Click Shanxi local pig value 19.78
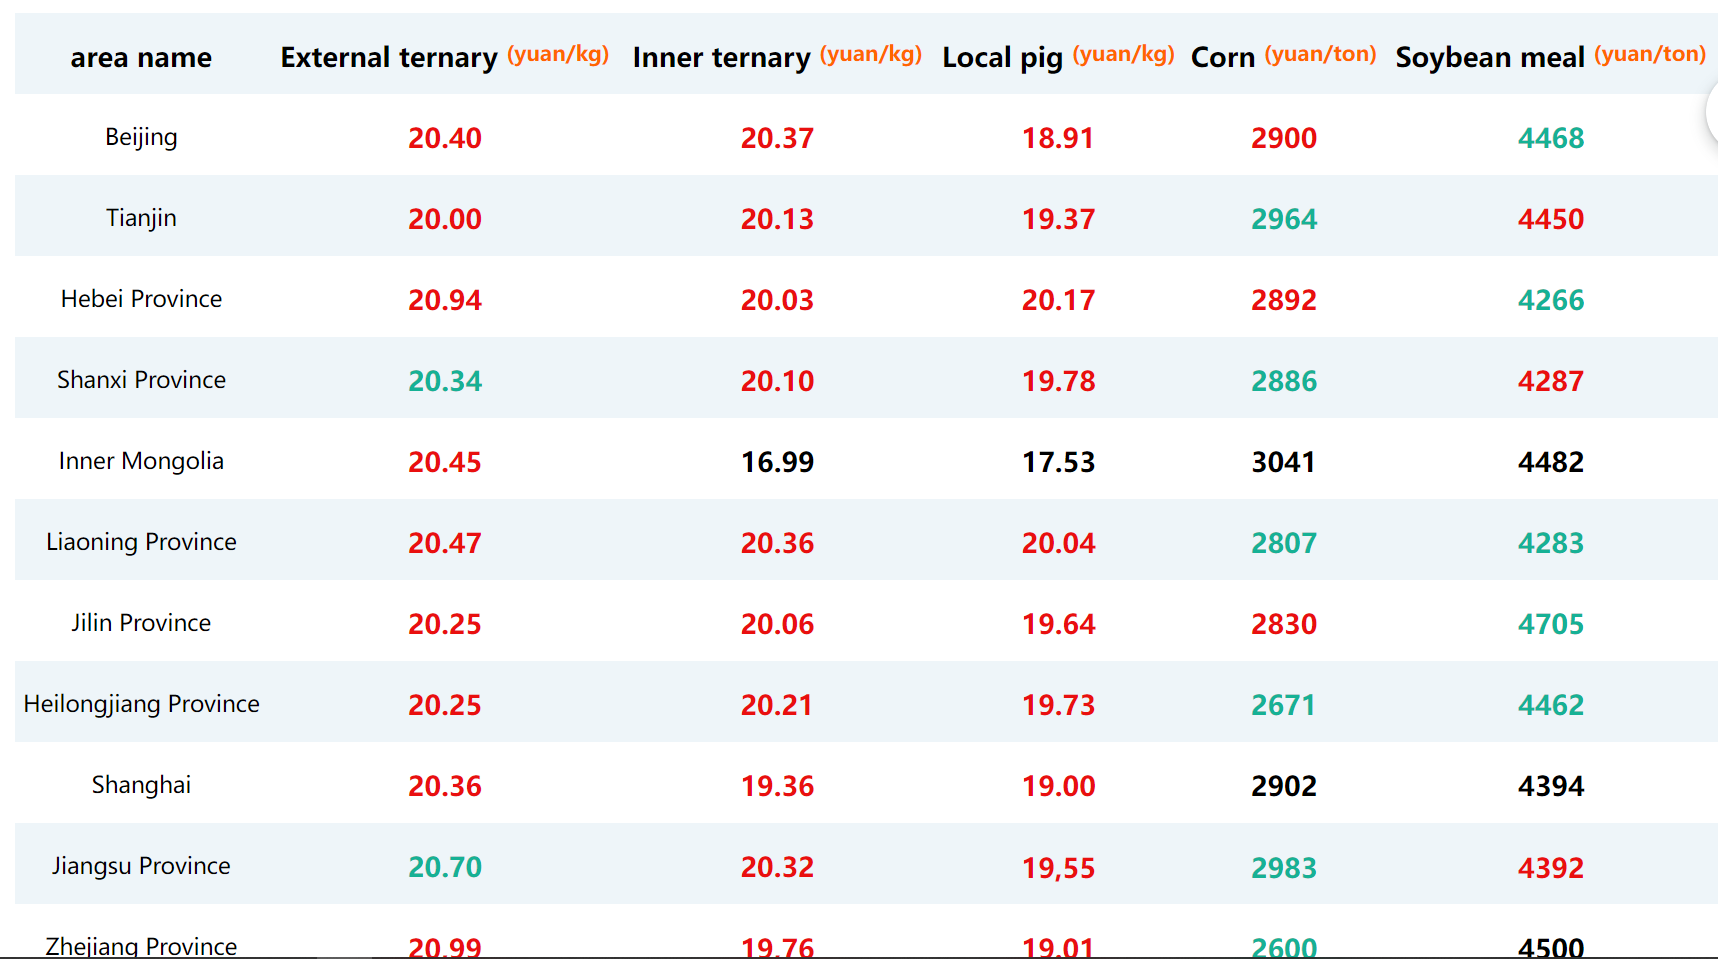 [x=1058, y=381]
